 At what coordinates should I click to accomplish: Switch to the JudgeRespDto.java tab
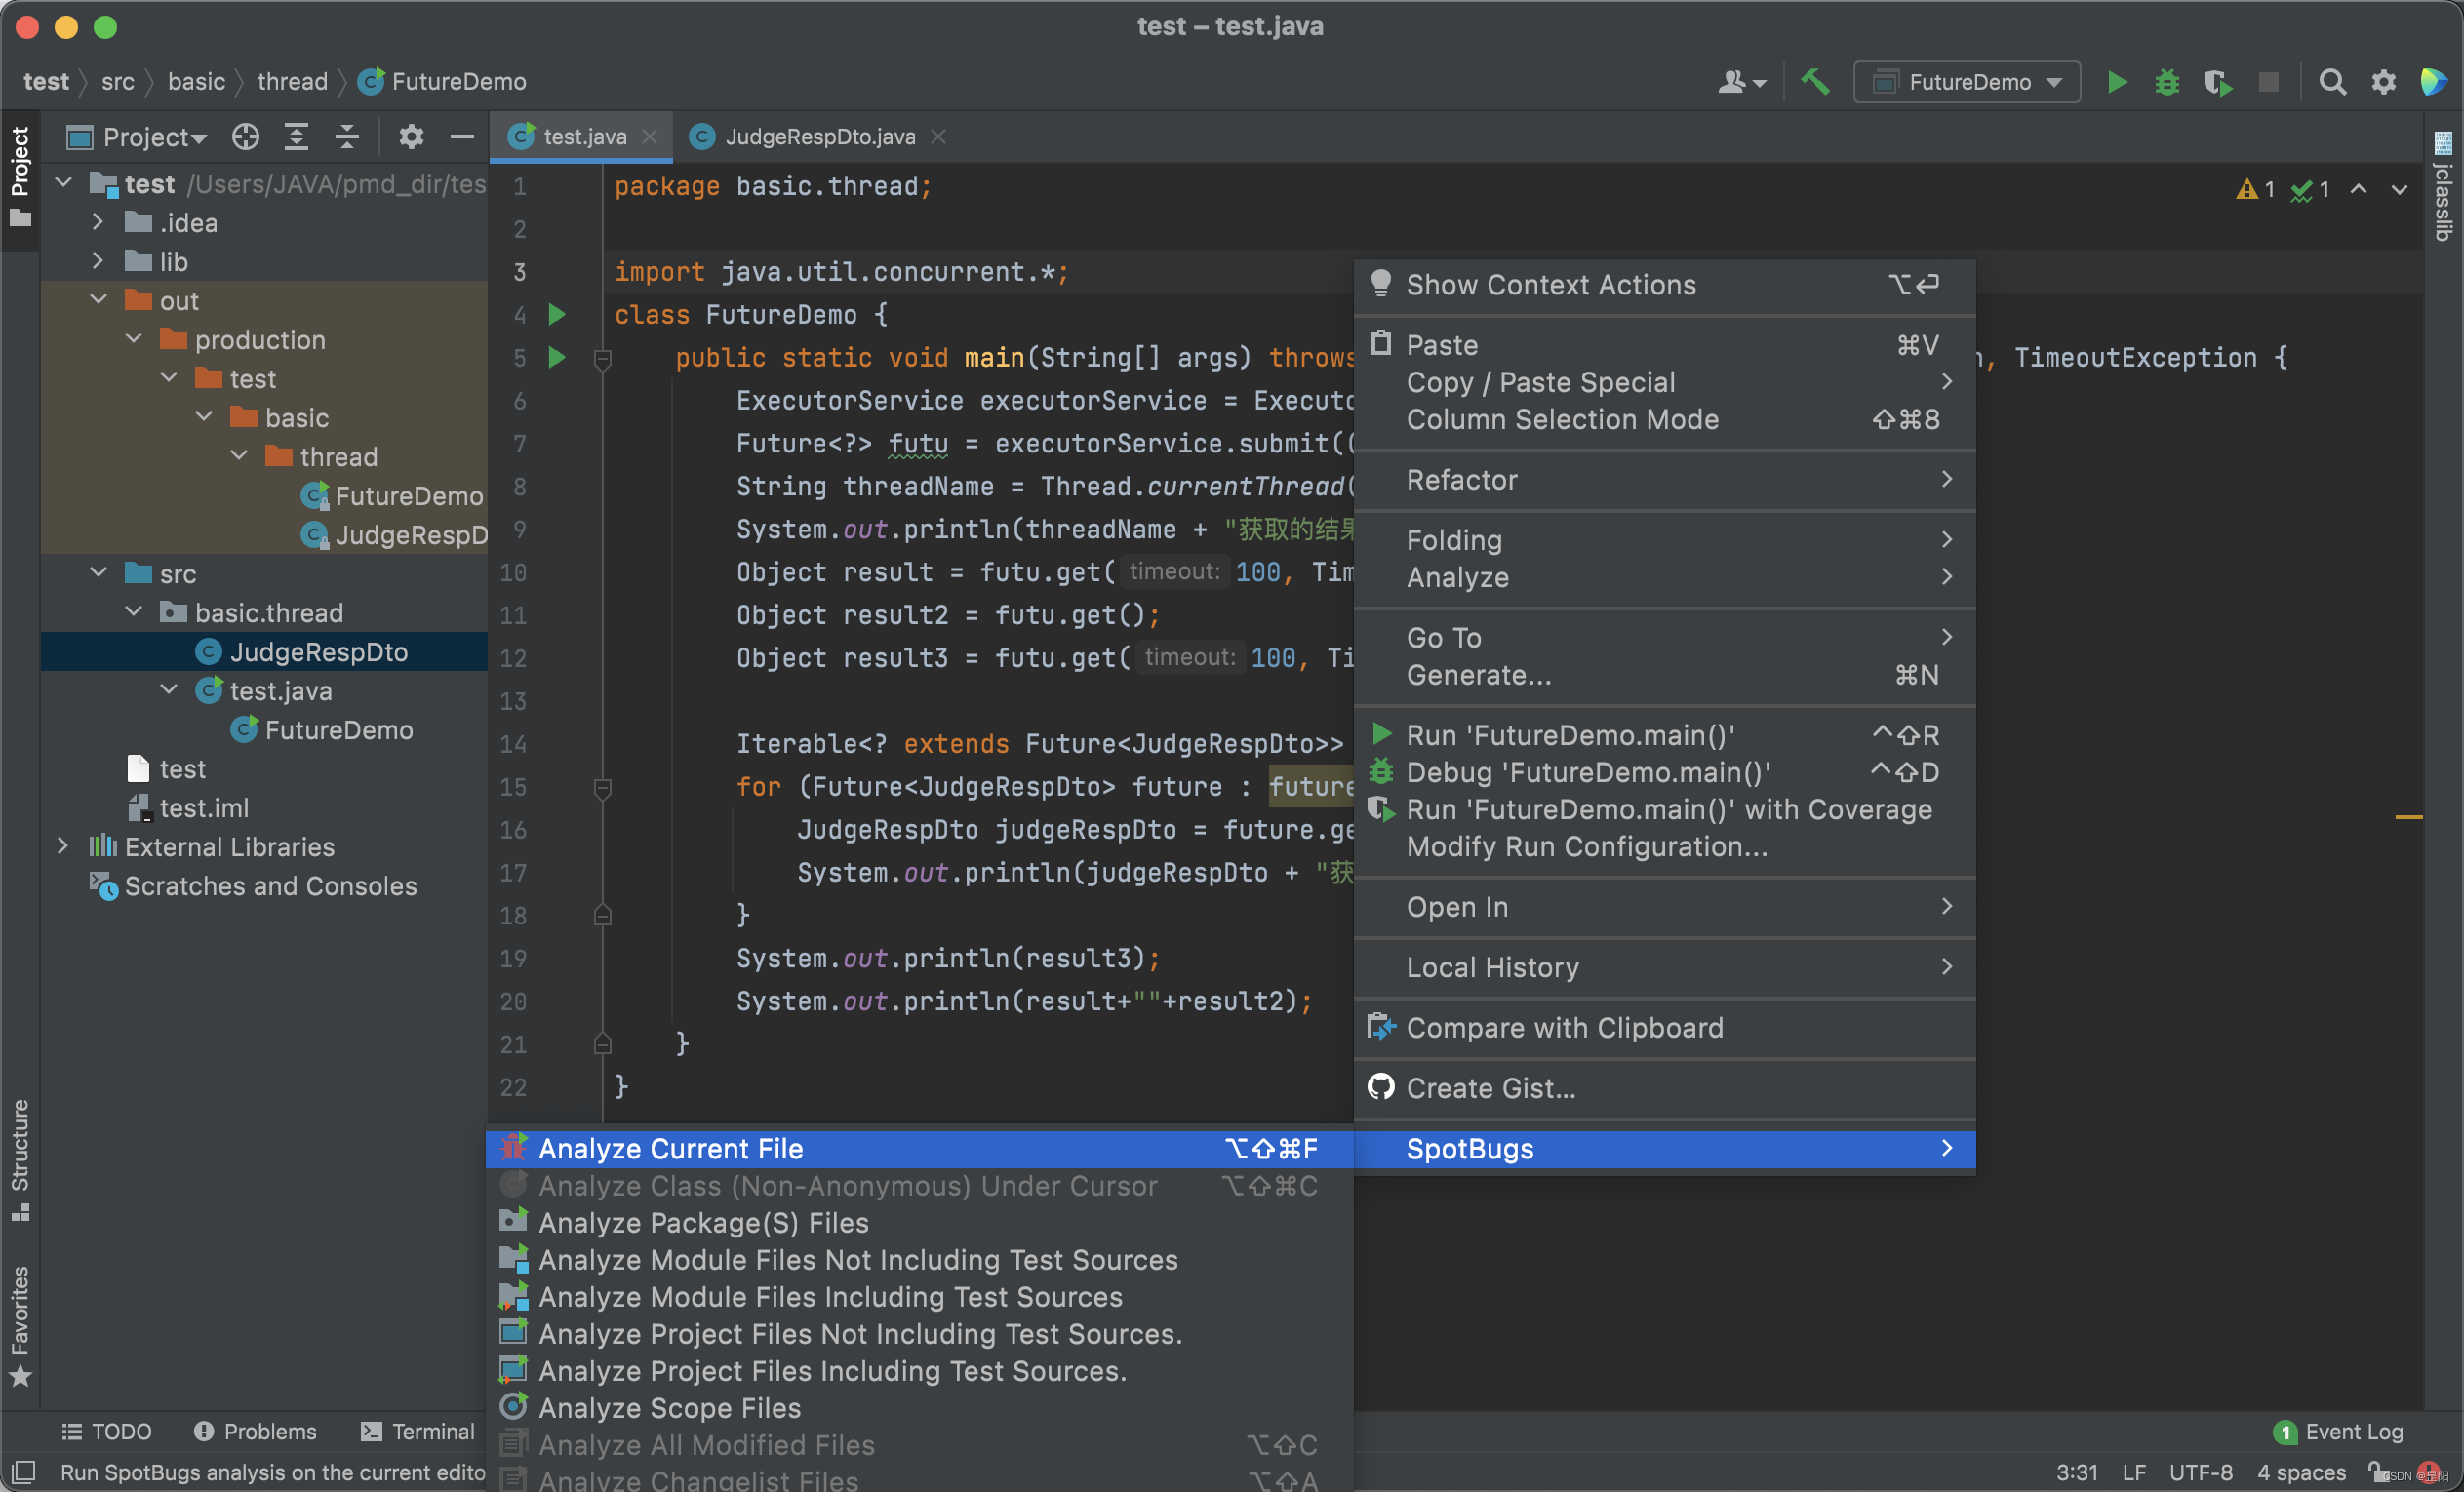point(818,137)
